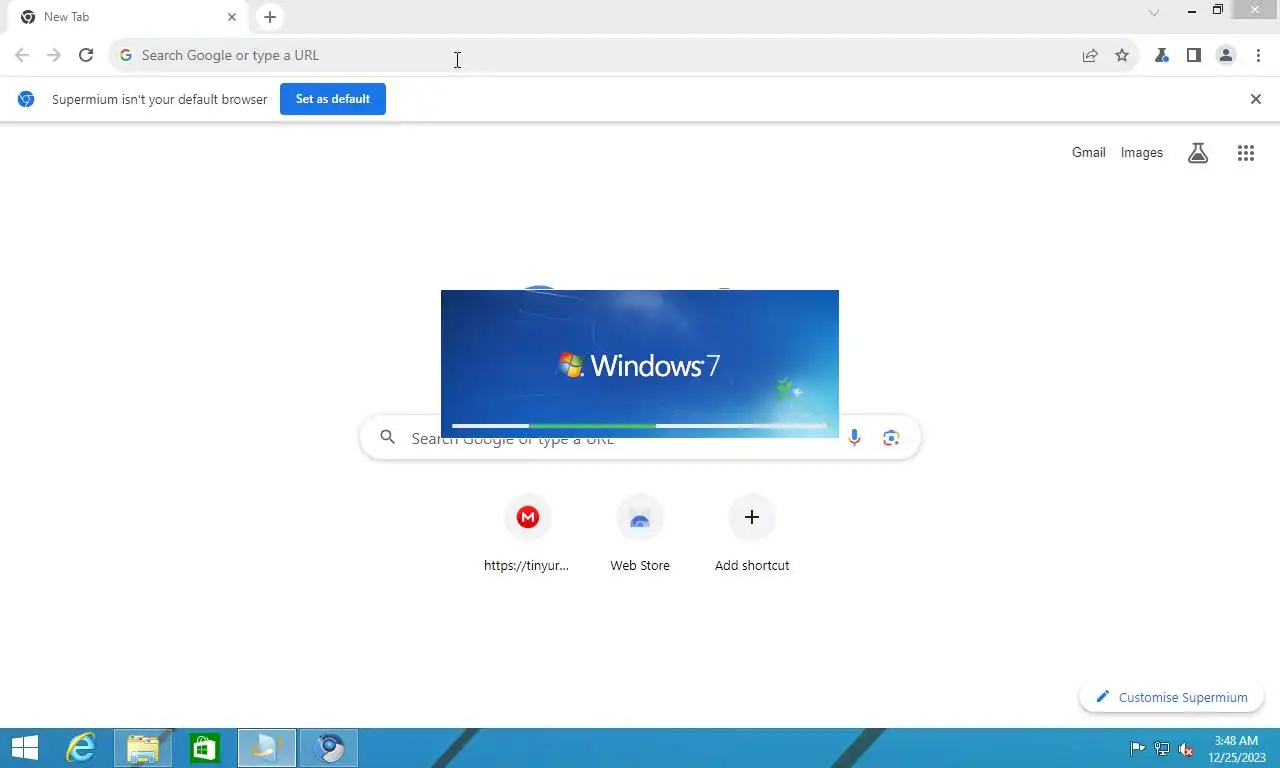
Task: Click the Google search box on page
Action: (640, 438)
